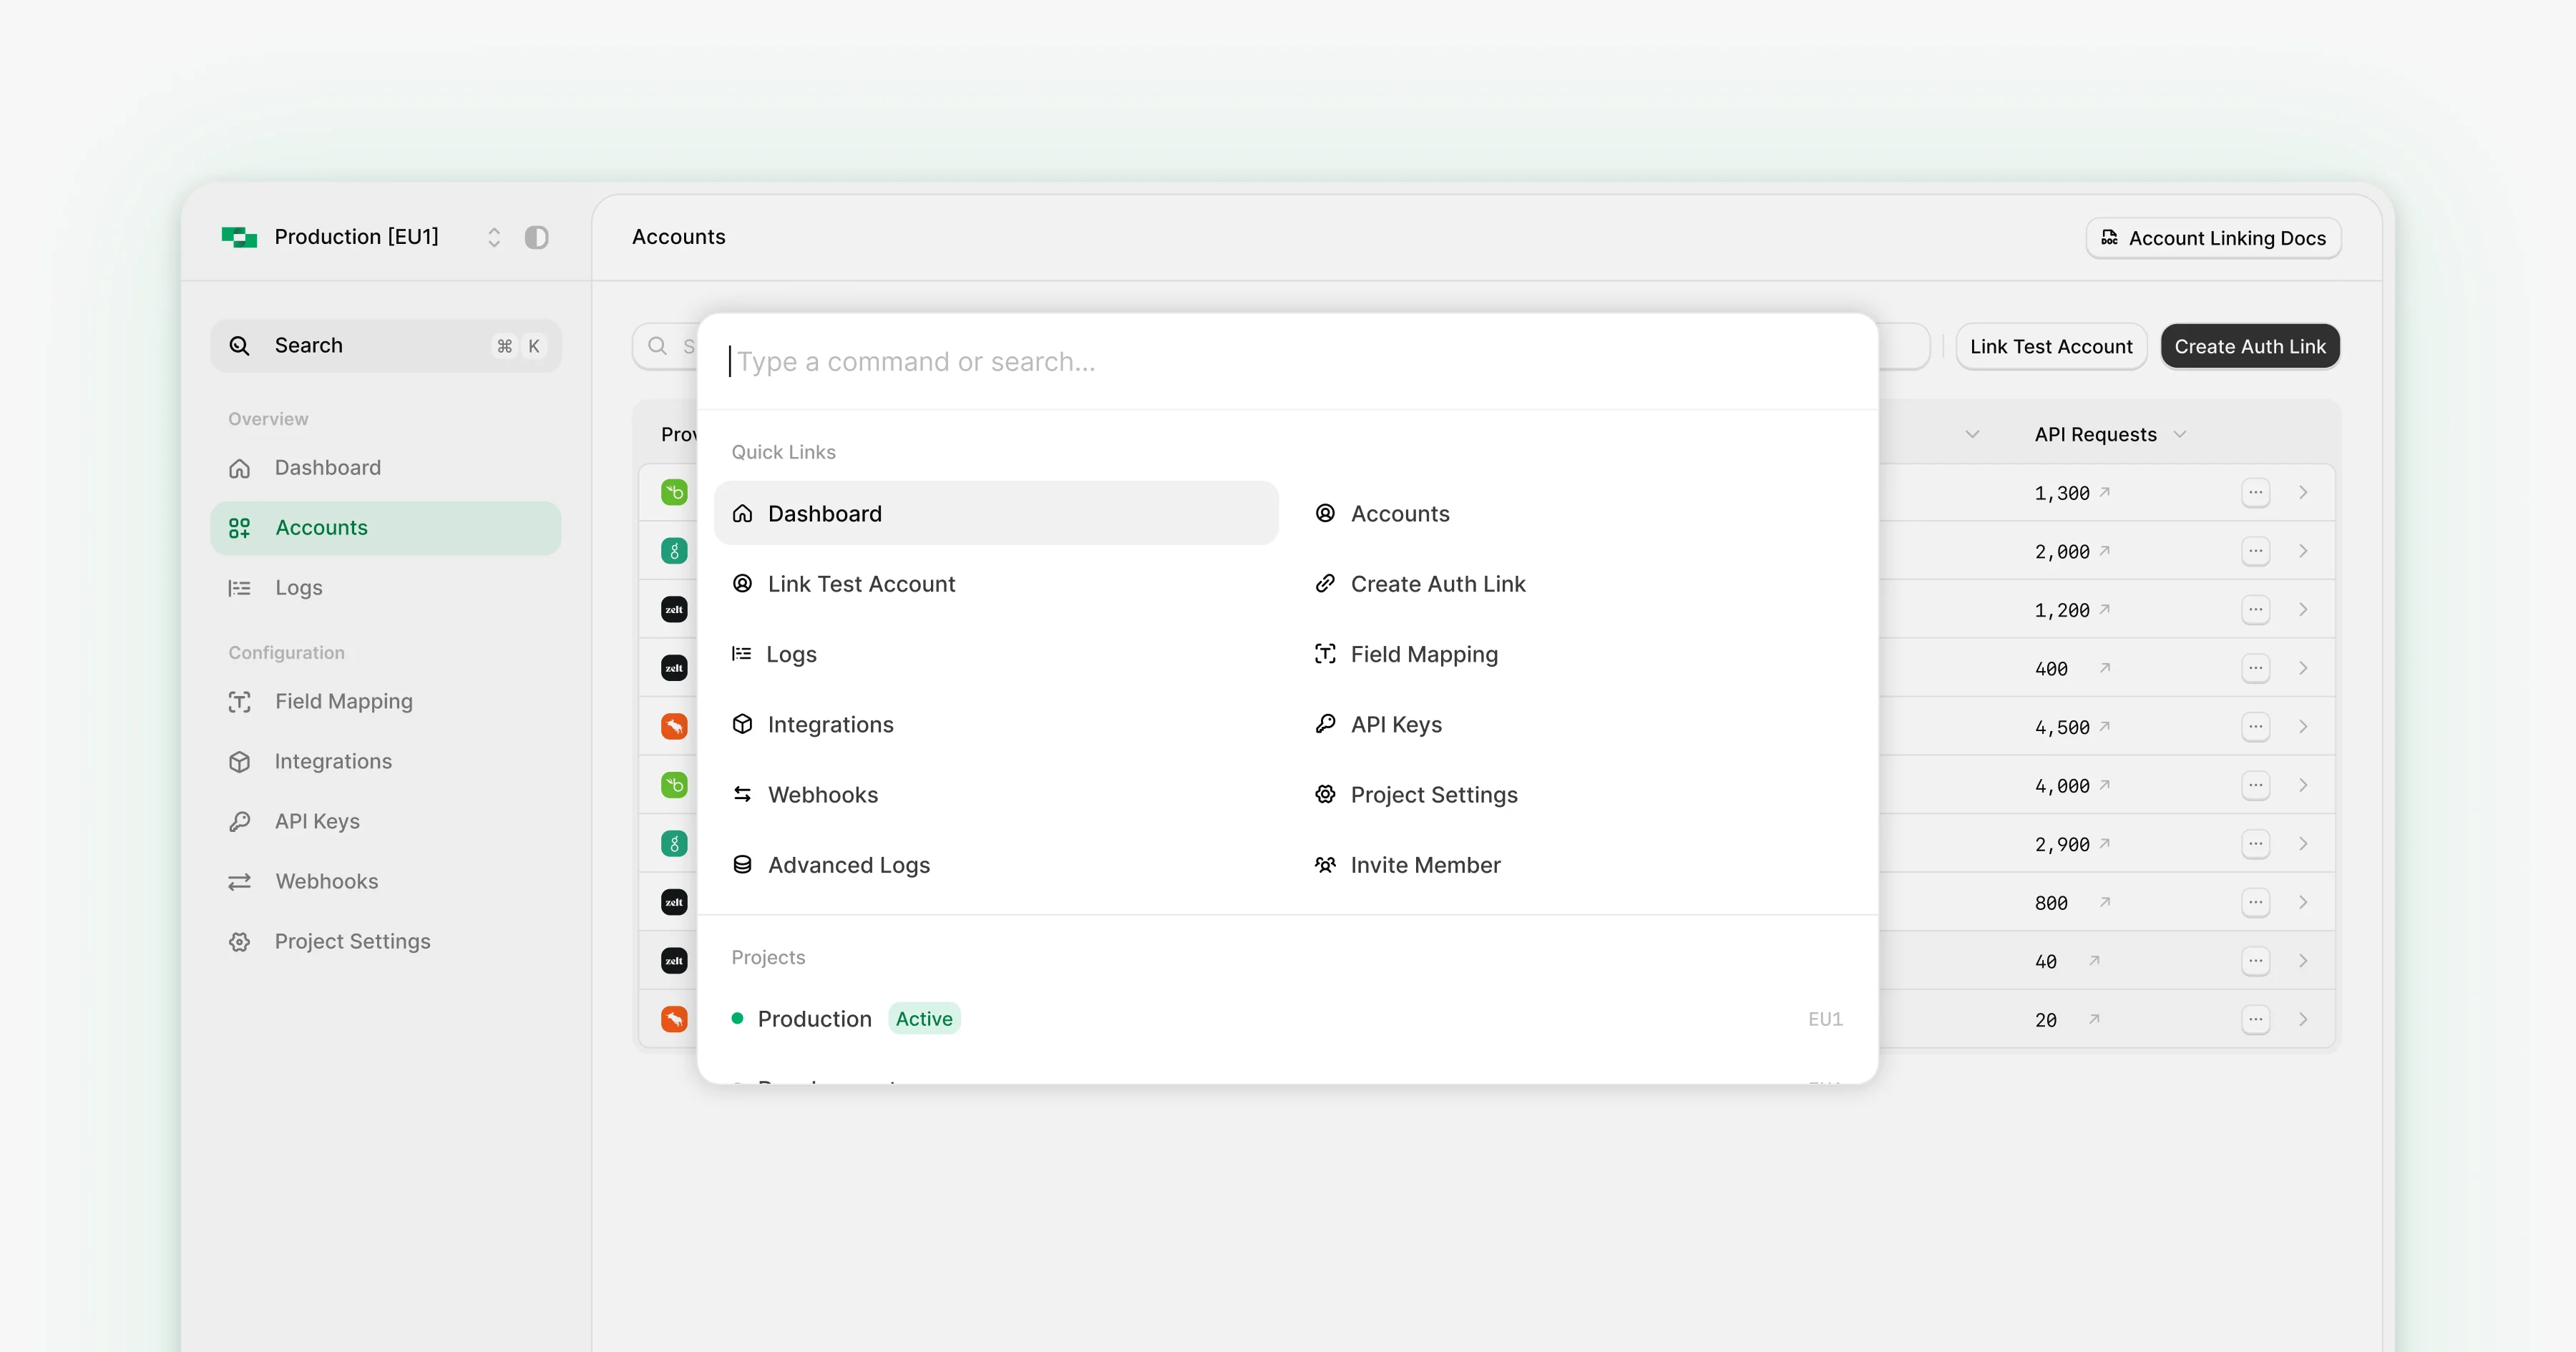The width and height of the screenshot is (2576, 1352).
Task: Open Field Mapping using its sidebar icon
Action: tap(239, 701)
